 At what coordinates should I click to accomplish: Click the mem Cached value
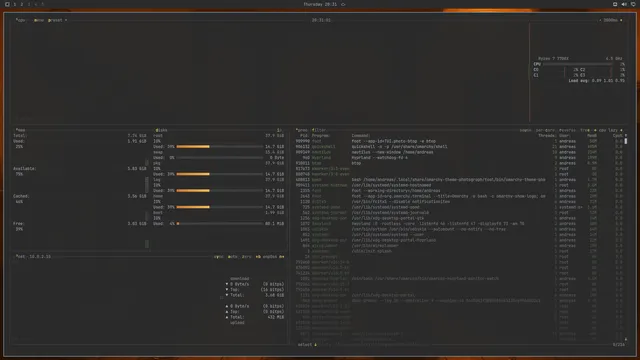tap(137, 196)
